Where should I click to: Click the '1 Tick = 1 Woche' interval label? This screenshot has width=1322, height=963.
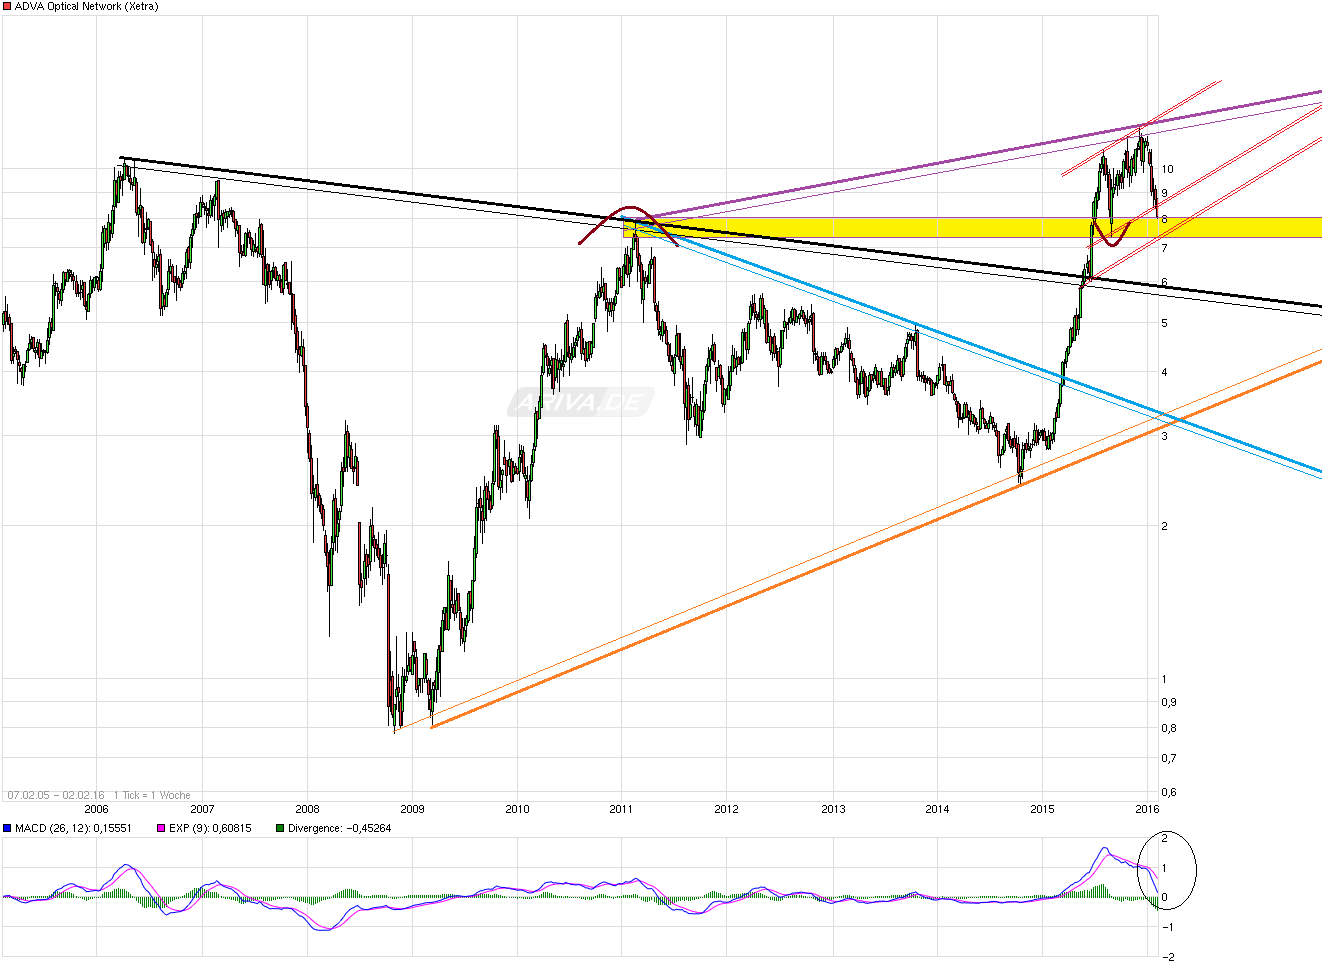coord(152,795)
